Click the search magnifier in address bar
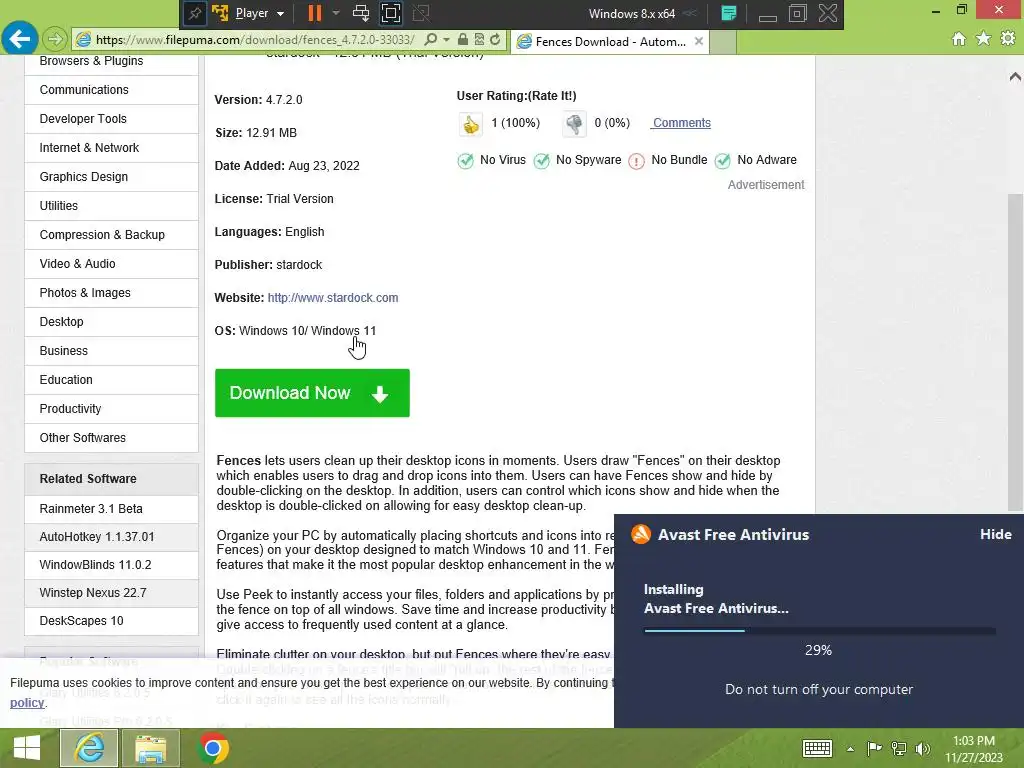 click(x=430, y=40)
